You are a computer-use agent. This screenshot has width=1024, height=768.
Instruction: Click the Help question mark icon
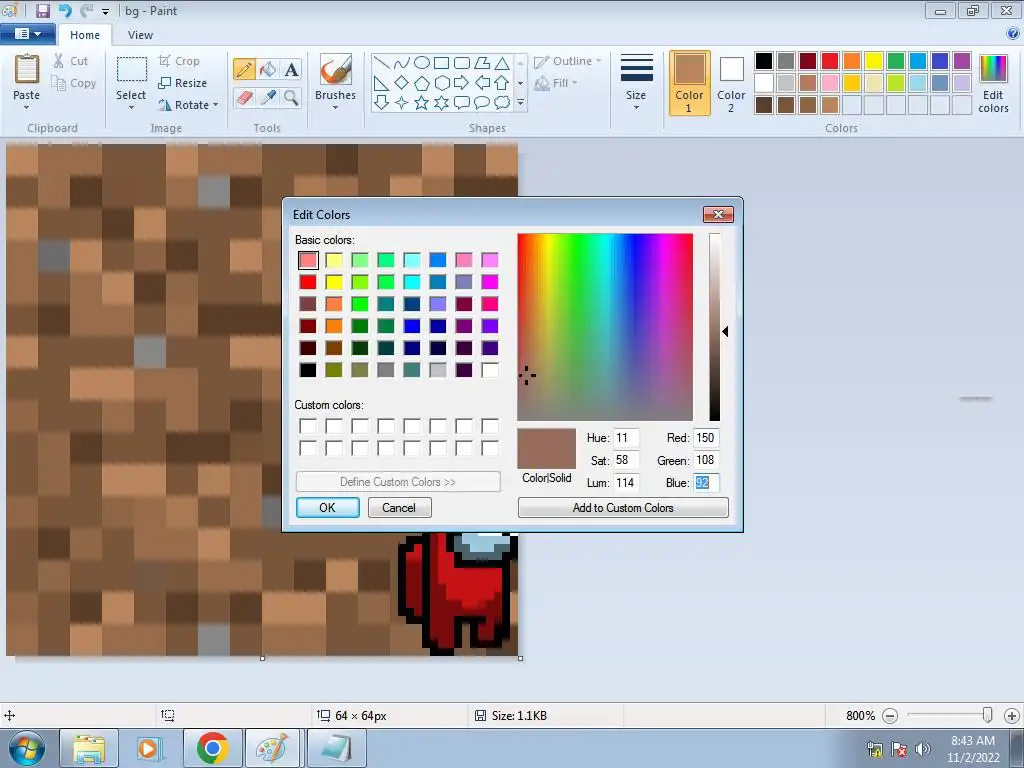point(1014,34)
